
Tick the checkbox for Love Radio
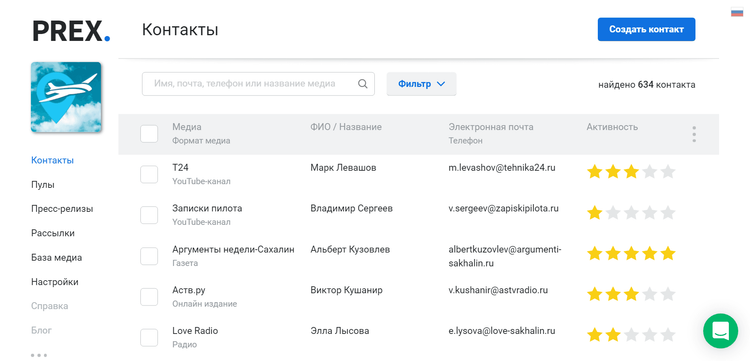[149, 338]
